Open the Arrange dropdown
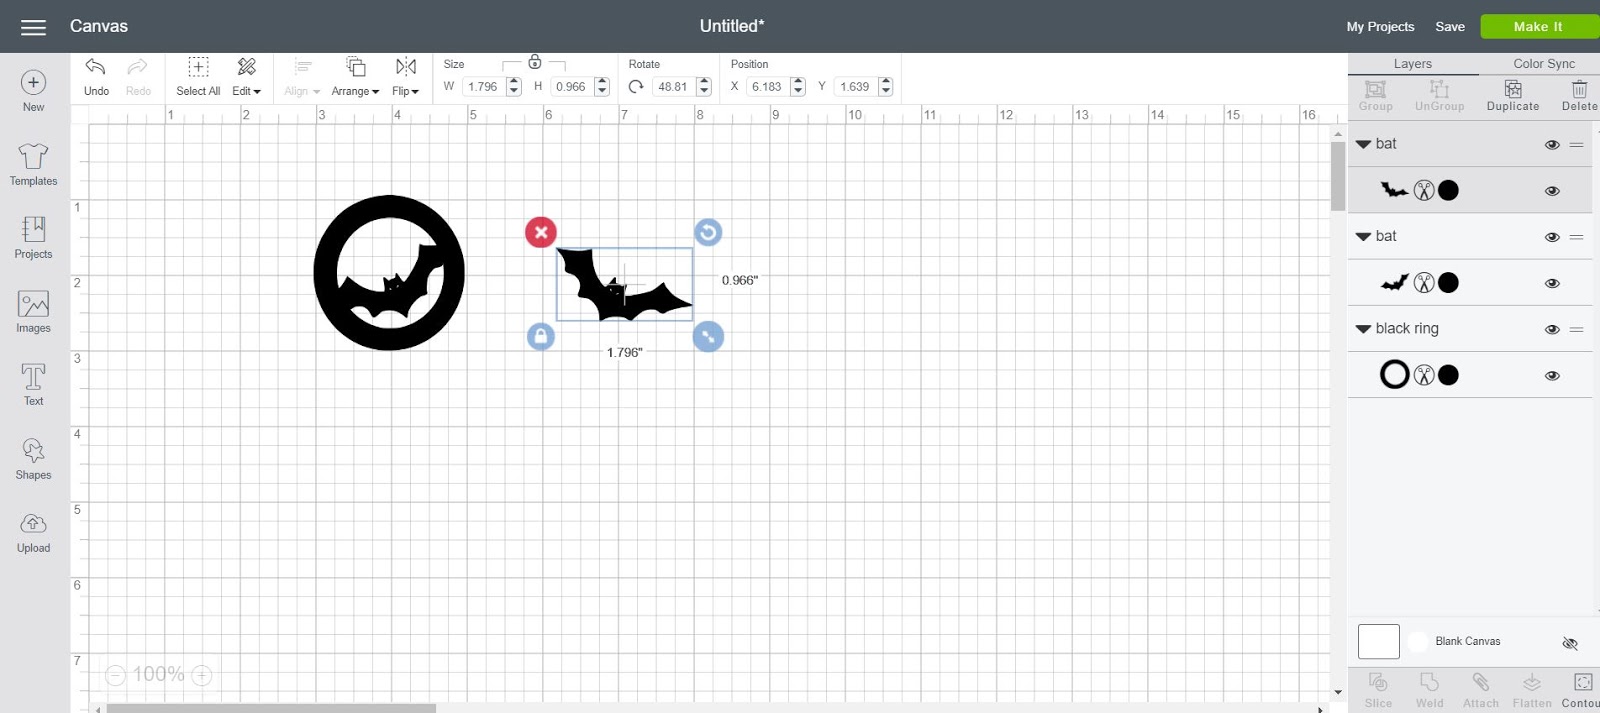The width and height of the screenshot is (1600, 713). point(355,76)
